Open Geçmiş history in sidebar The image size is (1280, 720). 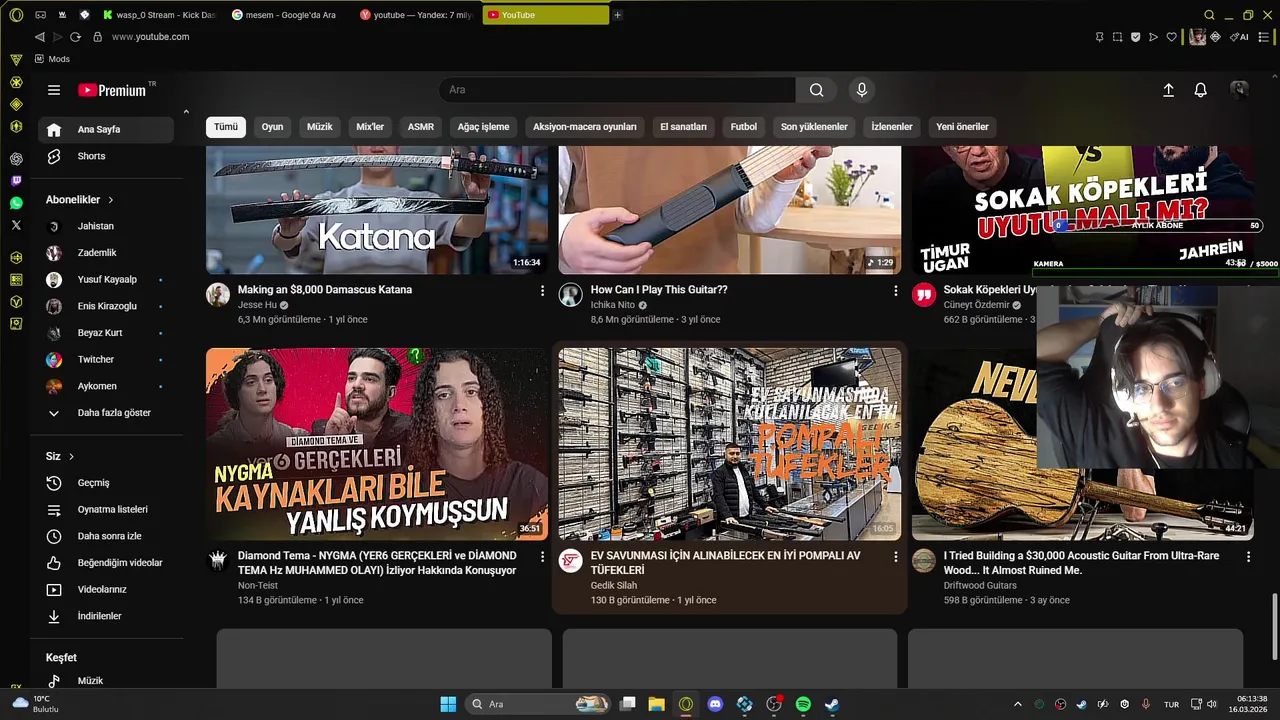(106, 483)
